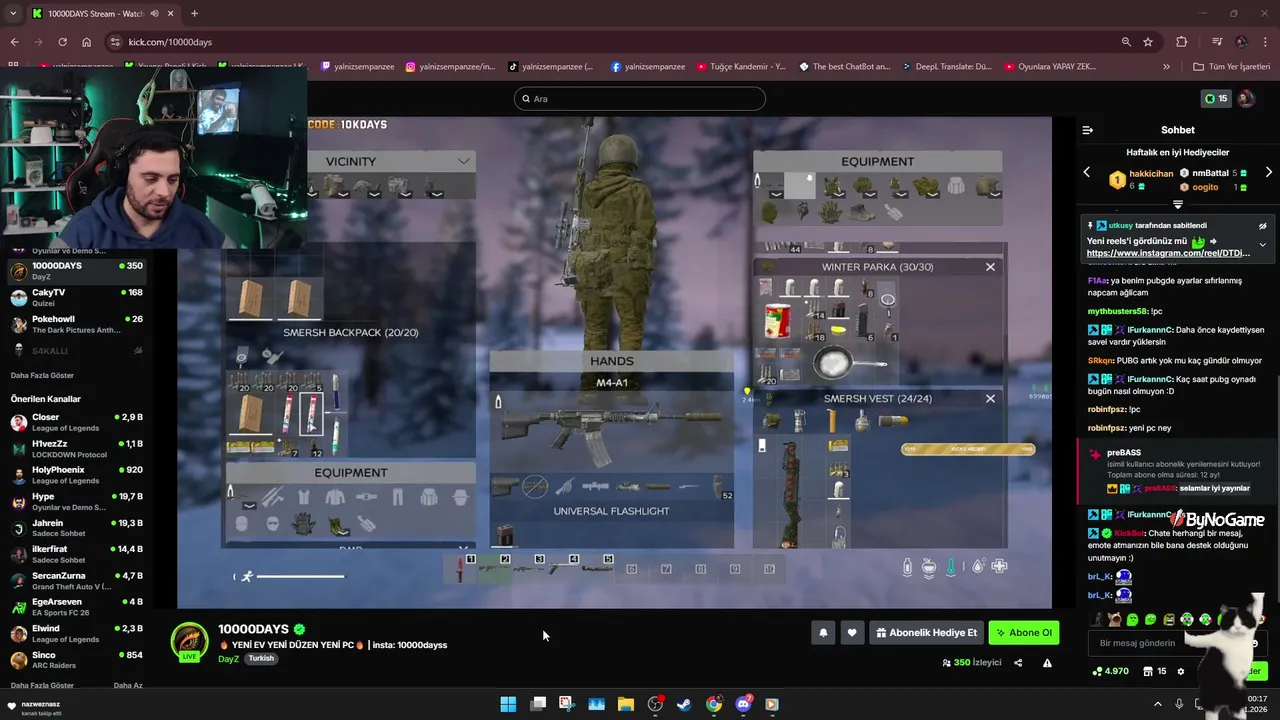
Task: Click the channel points balance 4.970
Action: 1110,671
